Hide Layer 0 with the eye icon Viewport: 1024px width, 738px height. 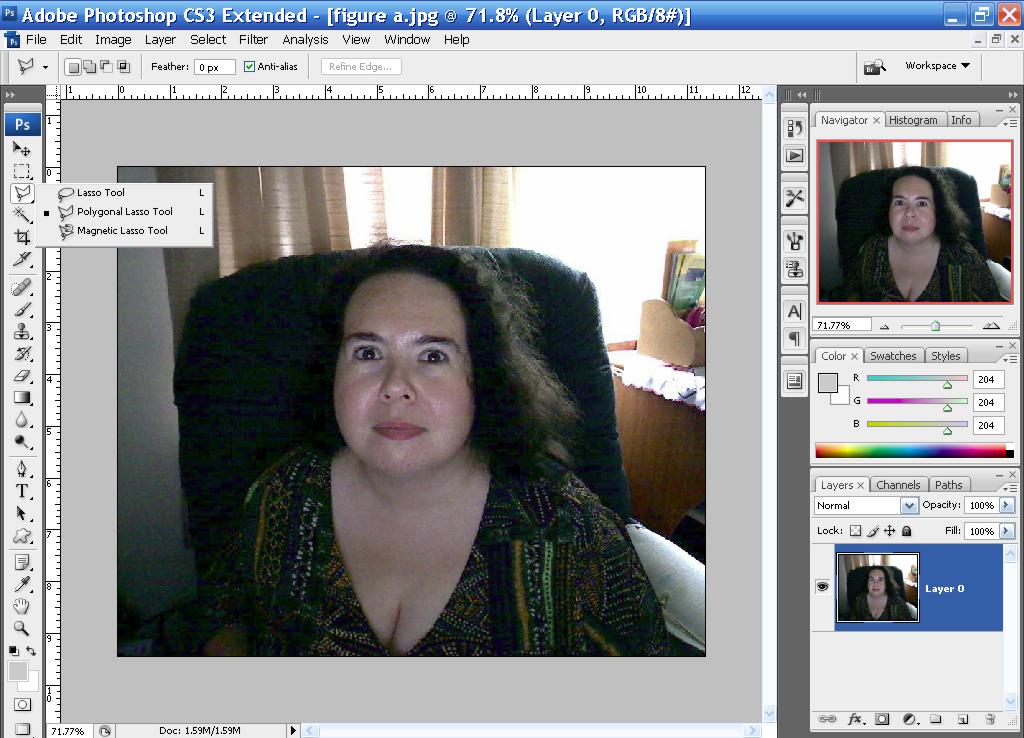click(x=823, y=587)
